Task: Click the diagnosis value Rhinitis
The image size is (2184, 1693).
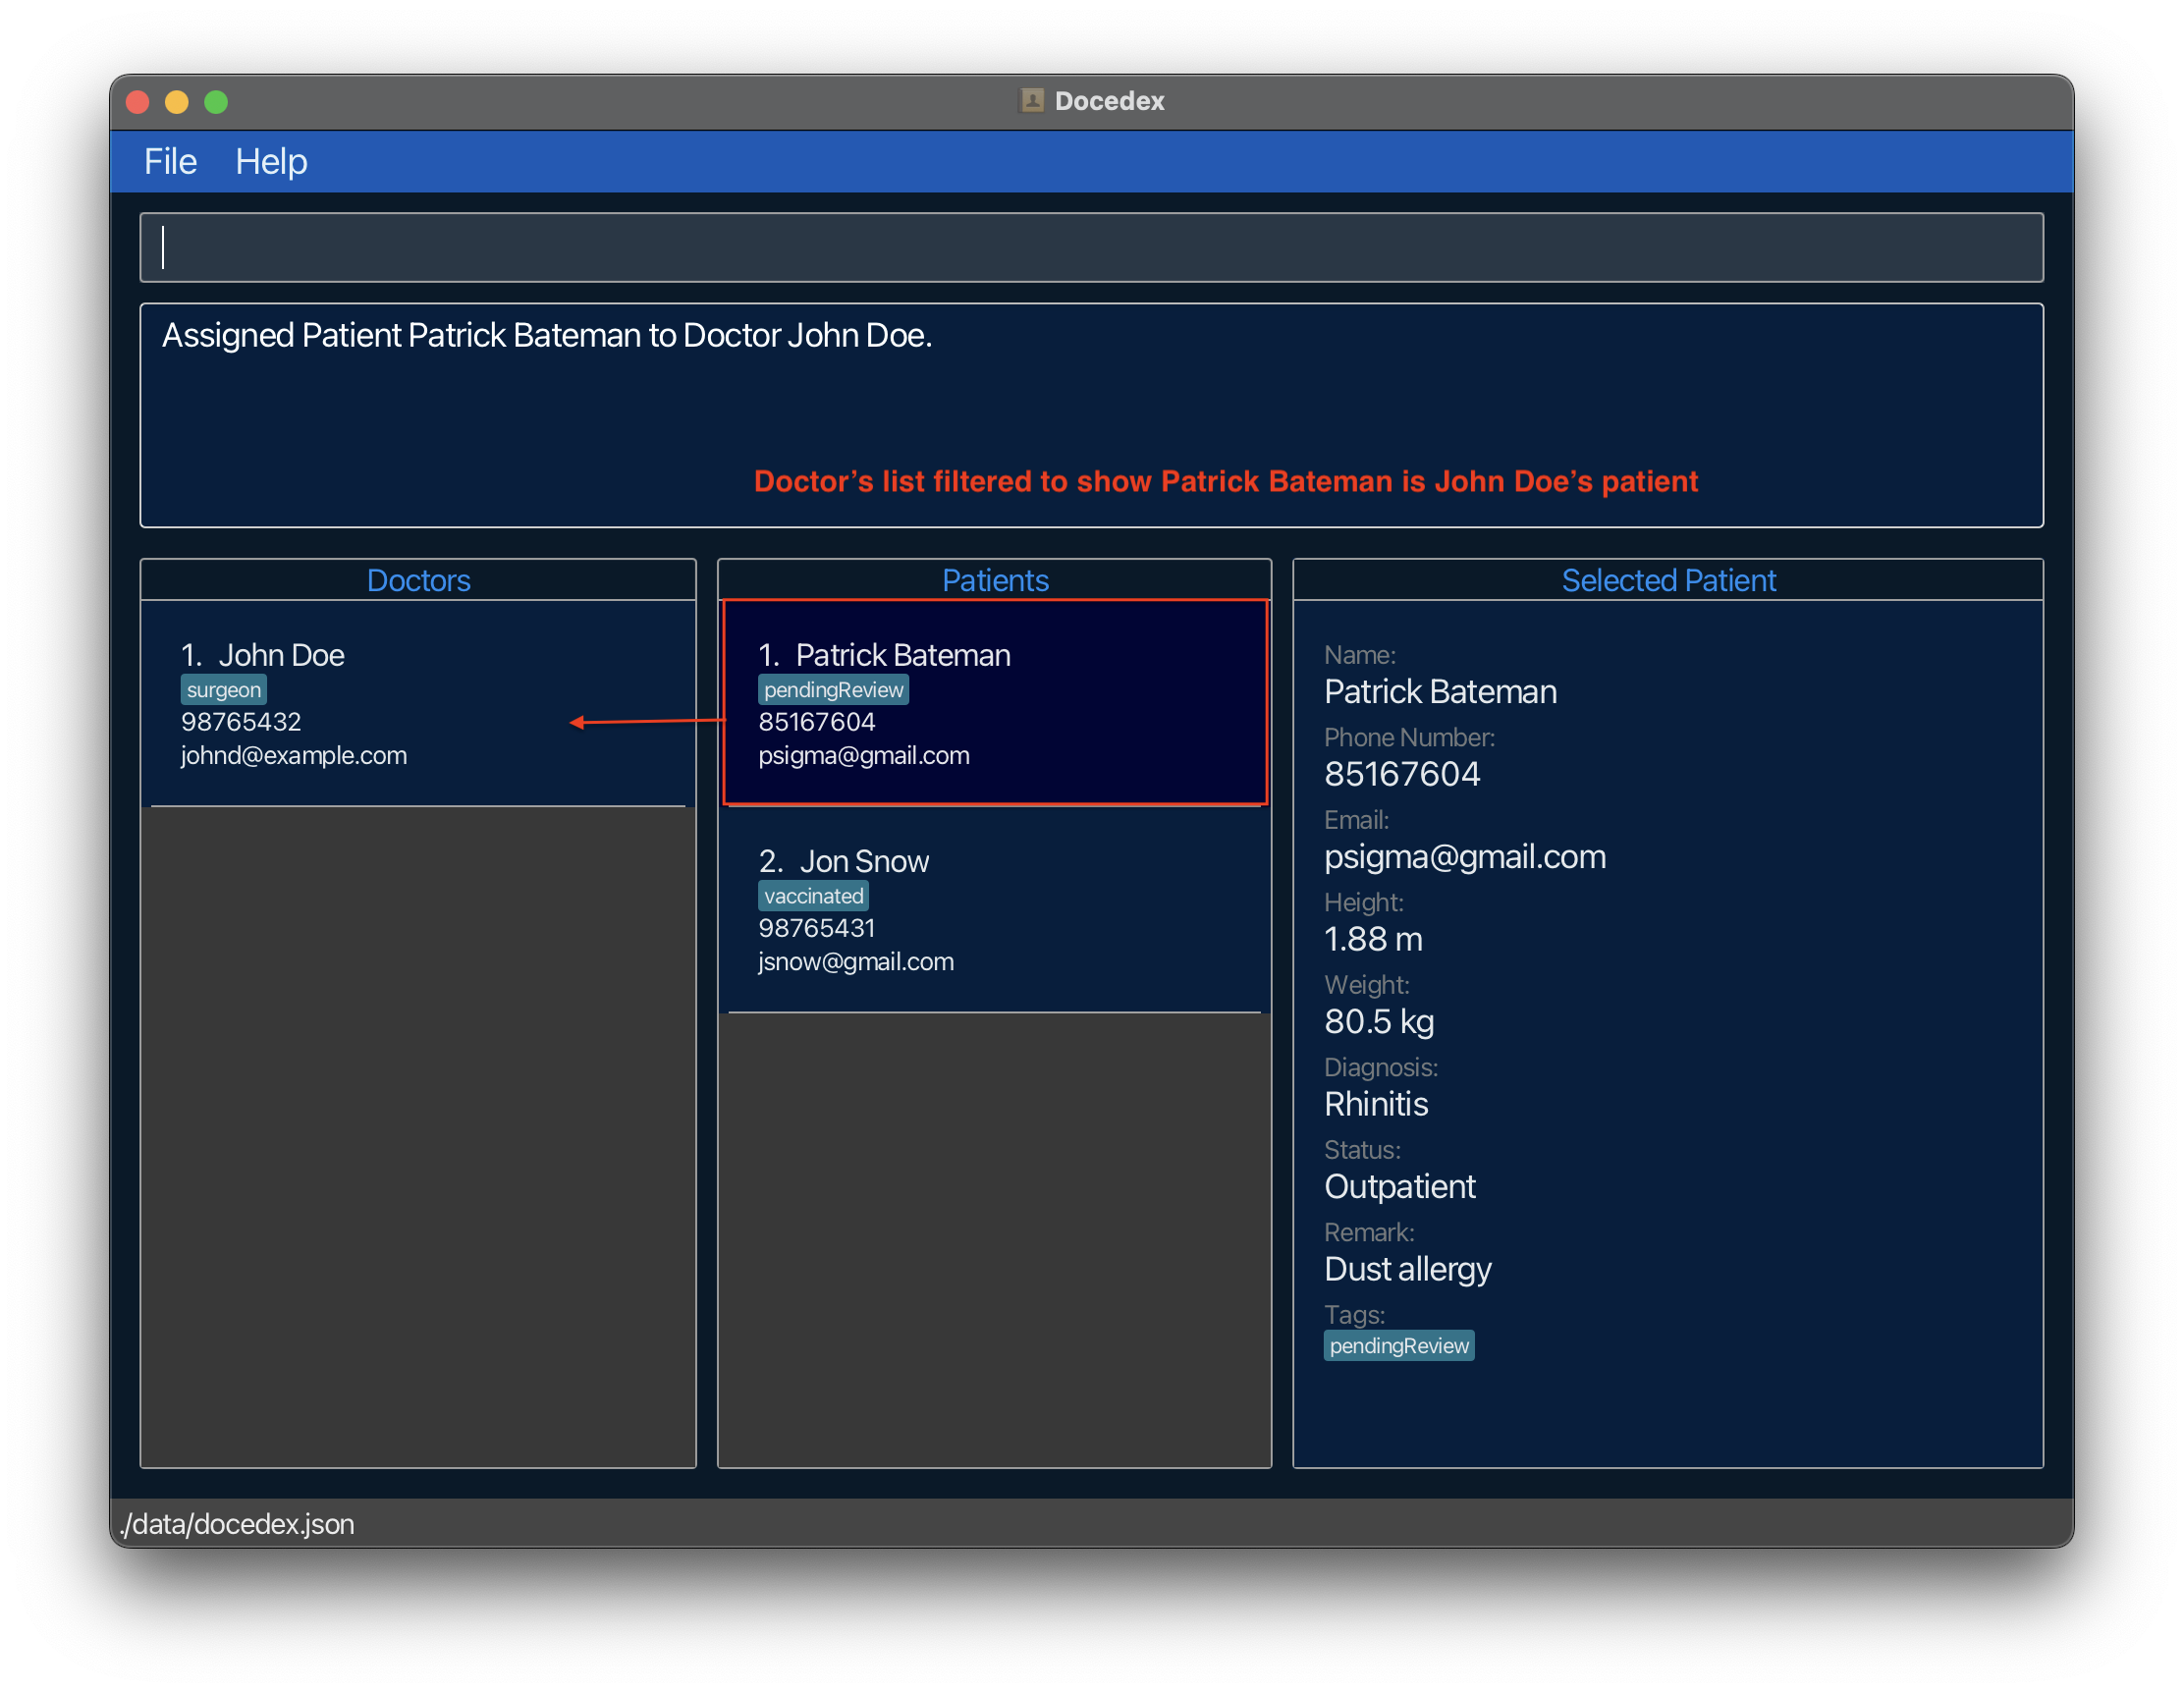Action: pyautogui.click(x=1376, y=1104)
